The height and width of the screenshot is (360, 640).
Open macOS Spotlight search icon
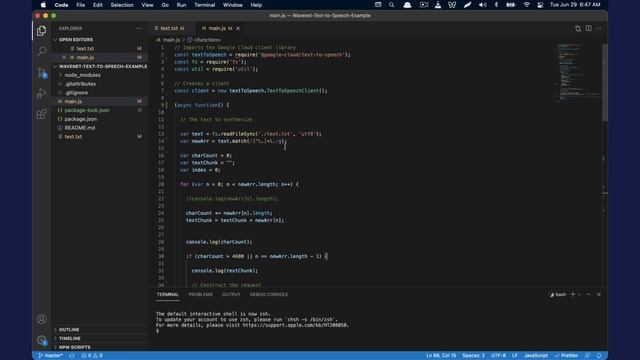pyautogui.click(x=391, y=5)
